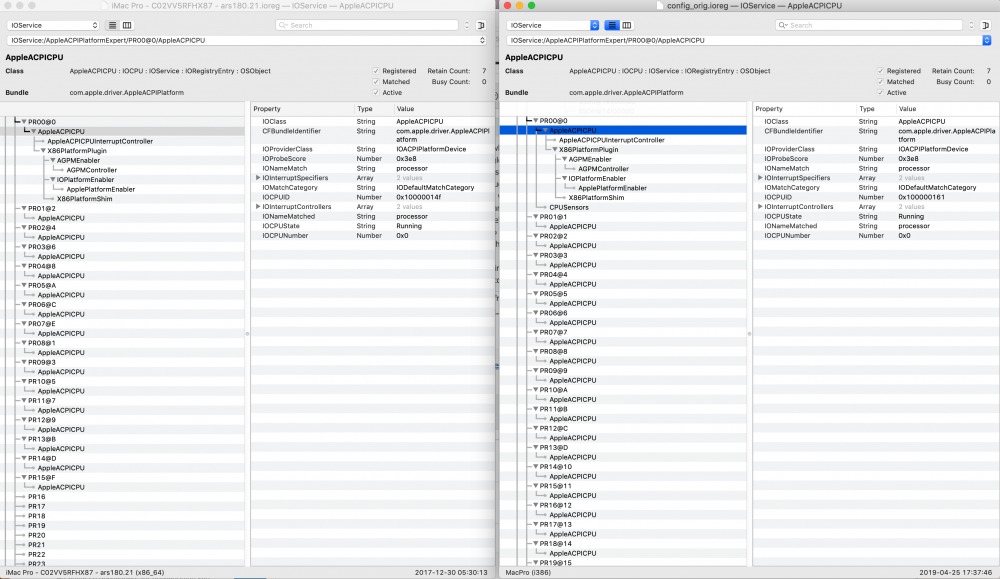Toggle the Registered checkbox in the iMac Pro window
This screenshot has height=579, width=1000.
376,71
